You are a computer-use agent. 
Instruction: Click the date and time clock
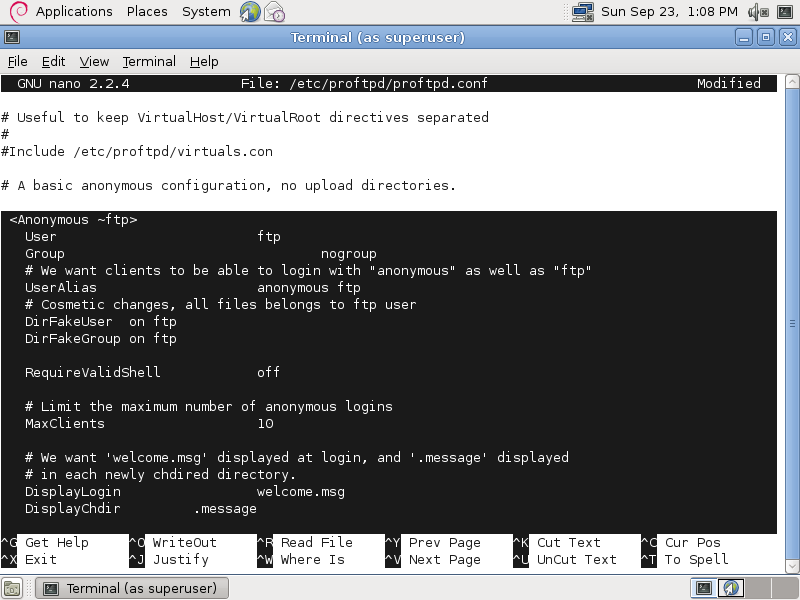point(669,11)
